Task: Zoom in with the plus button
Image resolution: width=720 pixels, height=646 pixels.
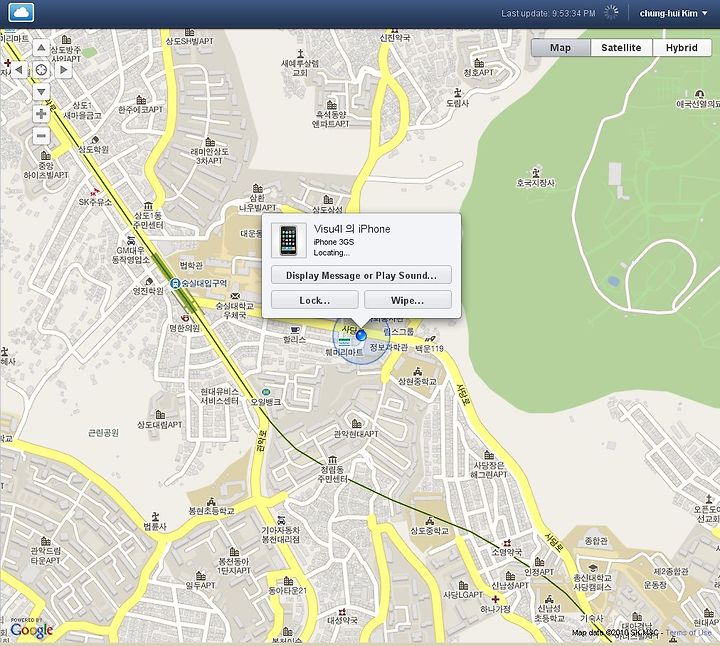Action: [41, 114]
